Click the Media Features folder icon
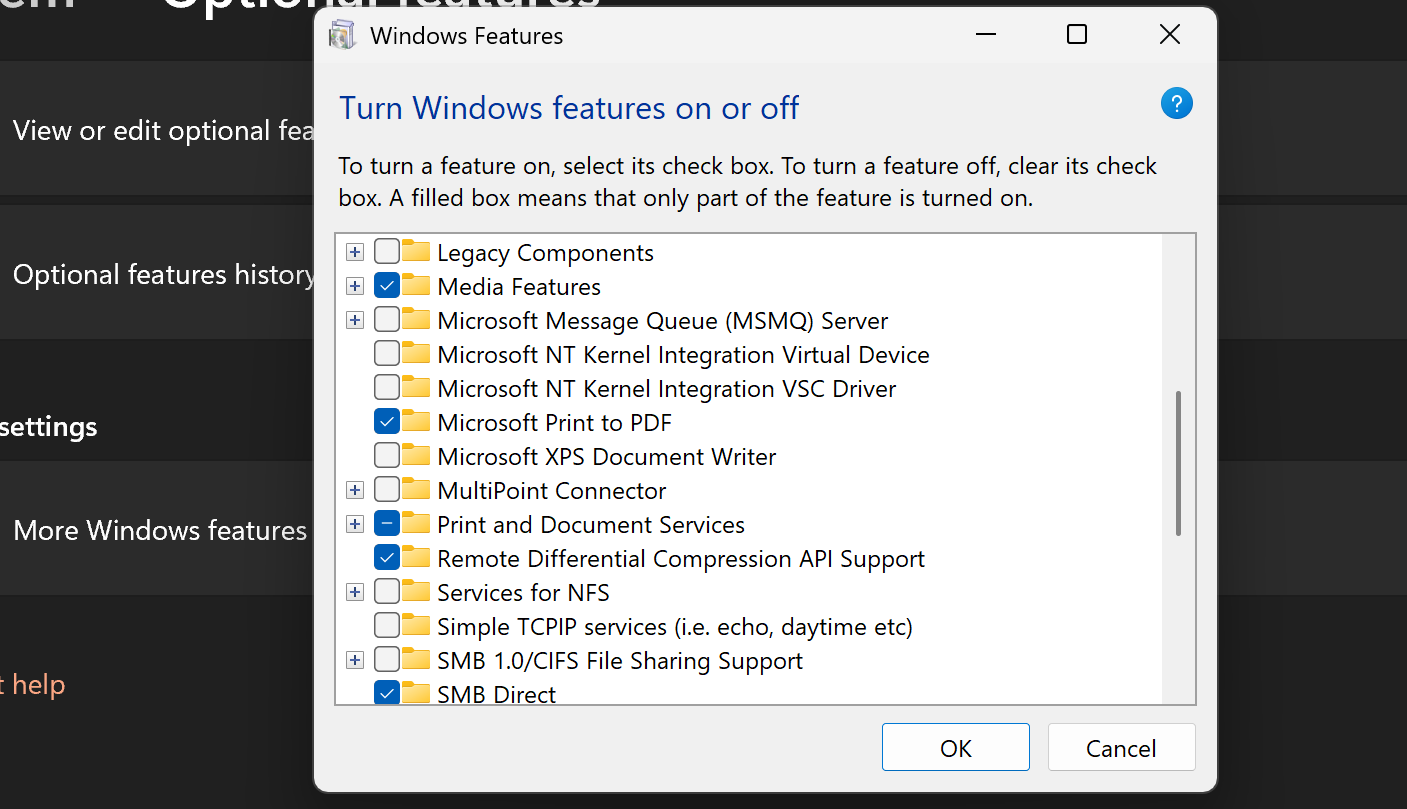This screenshot has height=809, width=1407. point(416,287)
